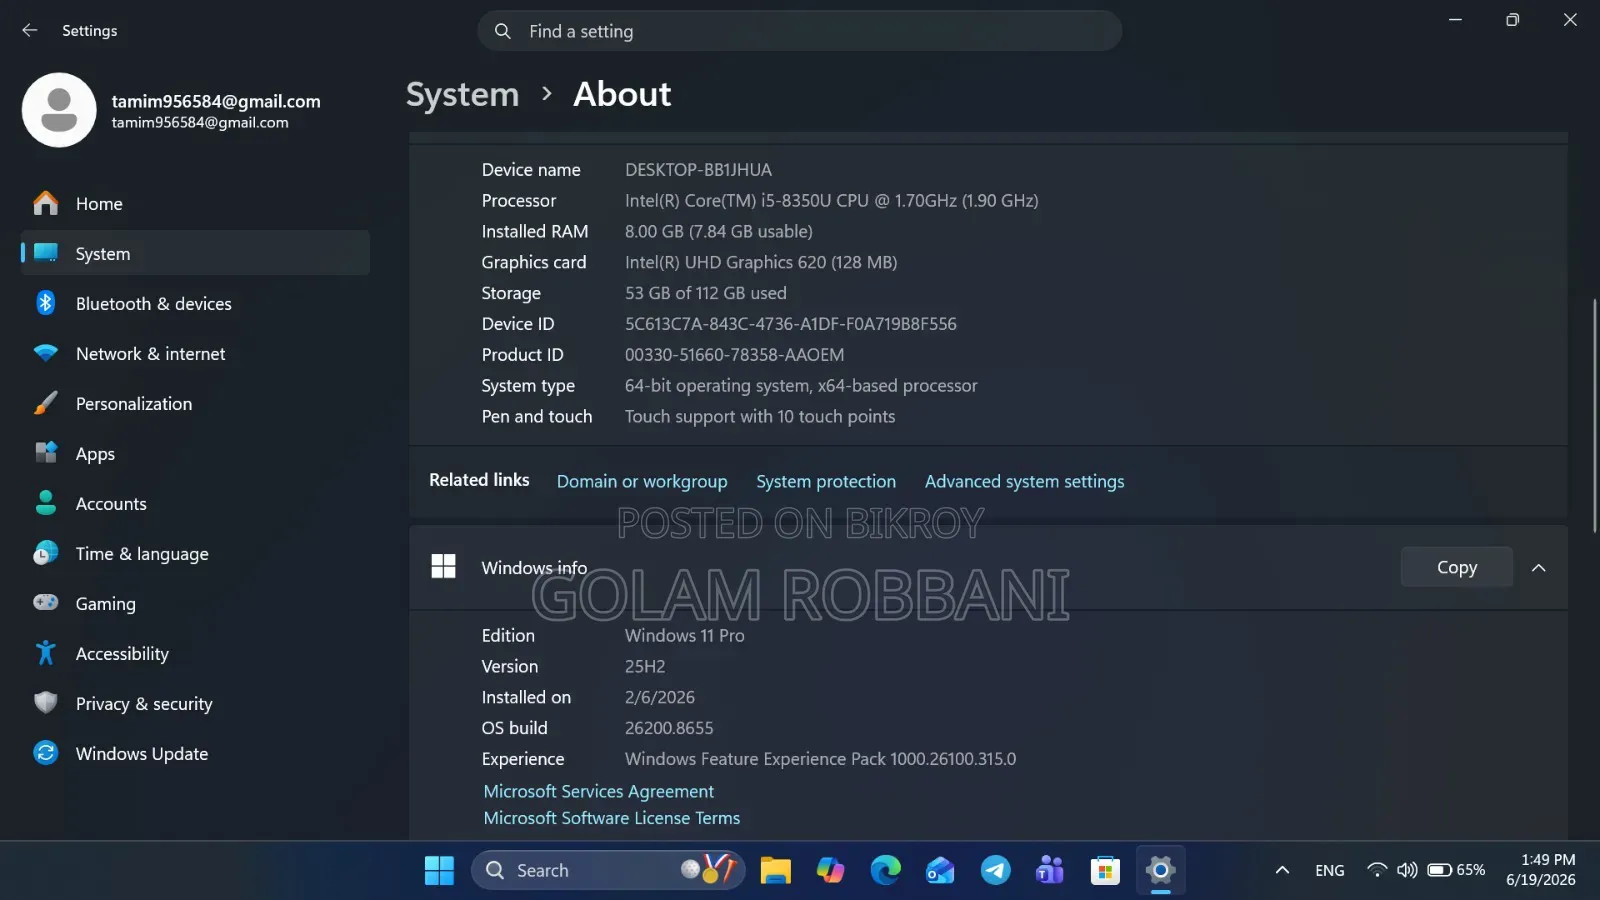Click the Device ID 5C613C7A value

791,324
